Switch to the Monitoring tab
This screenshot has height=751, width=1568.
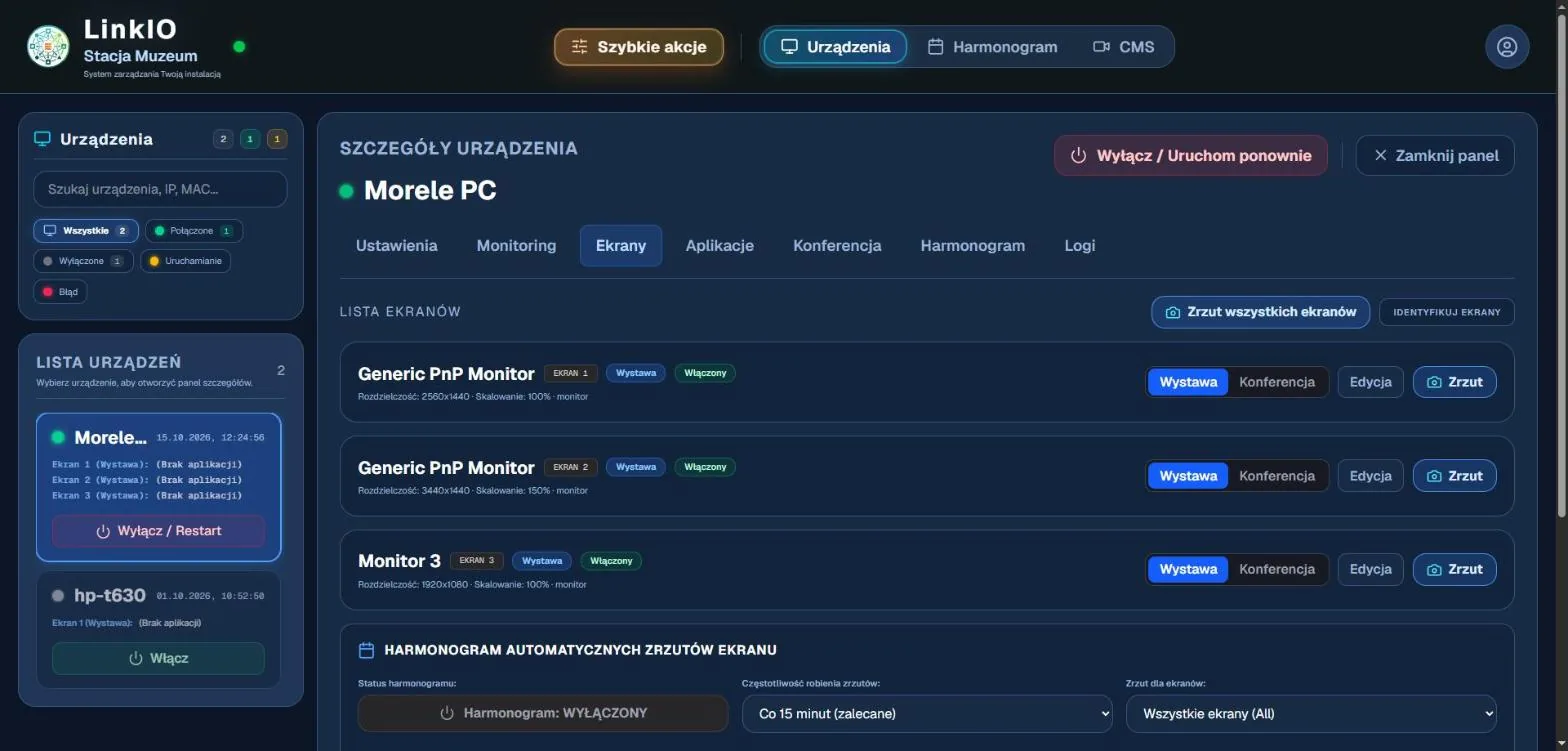[516, 246]
